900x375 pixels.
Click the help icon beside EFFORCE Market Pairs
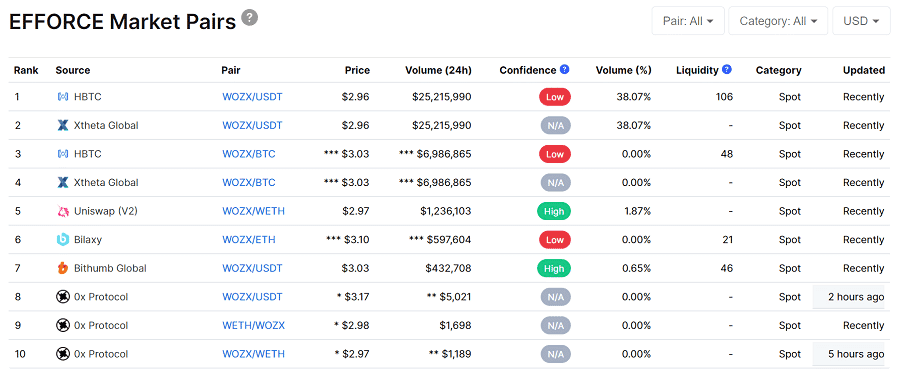point(249,18)
